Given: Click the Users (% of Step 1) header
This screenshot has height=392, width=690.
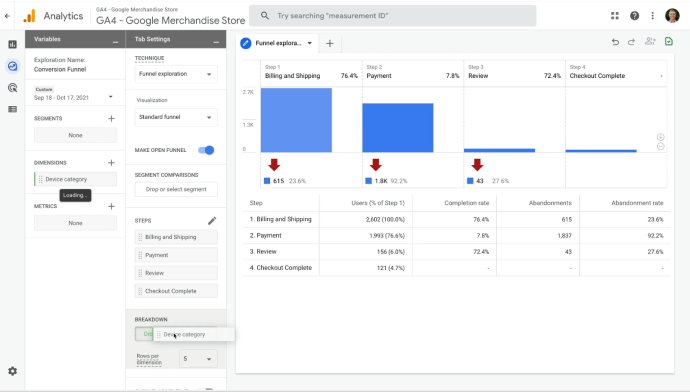Looking at the screenshot, I should (378, 203).
